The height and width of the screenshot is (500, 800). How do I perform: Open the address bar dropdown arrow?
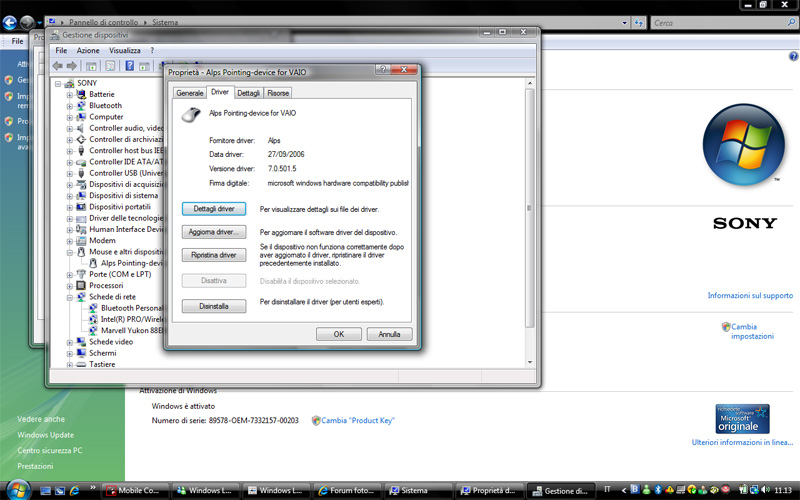624,22
